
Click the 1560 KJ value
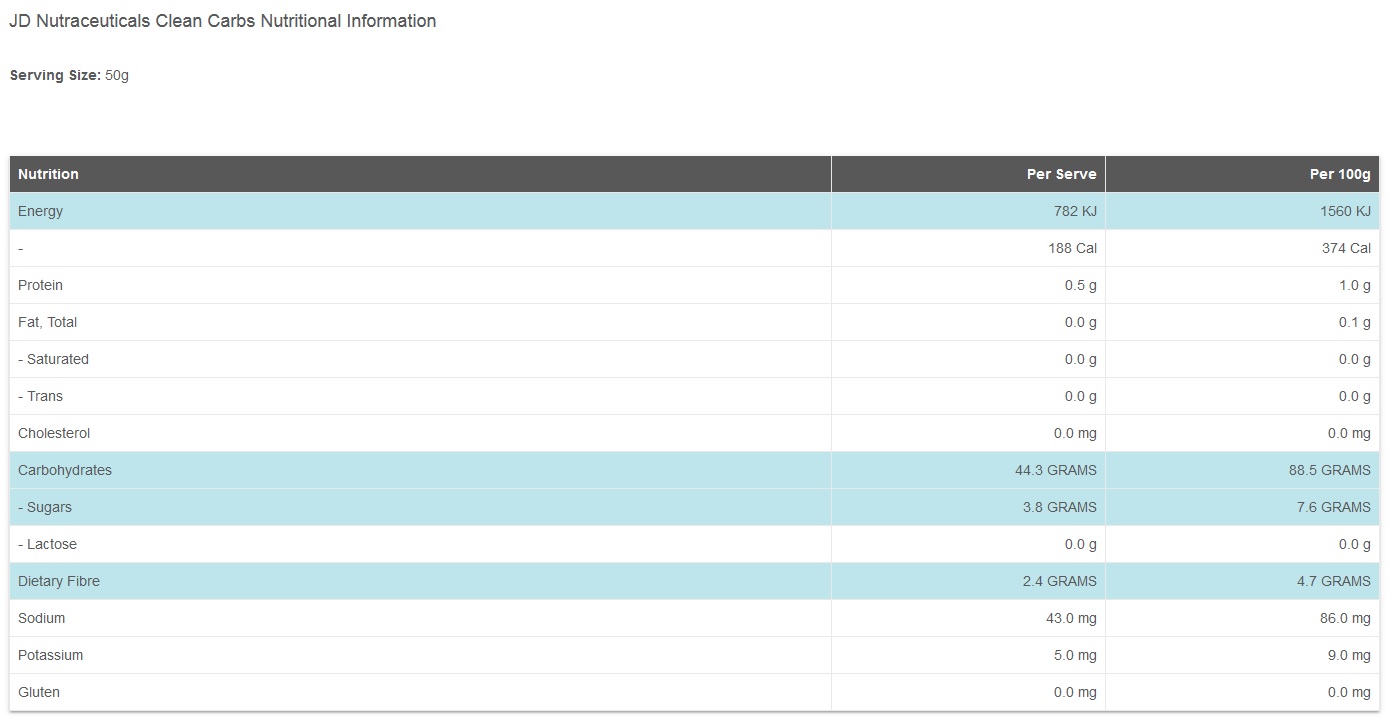click(1345, 211)
